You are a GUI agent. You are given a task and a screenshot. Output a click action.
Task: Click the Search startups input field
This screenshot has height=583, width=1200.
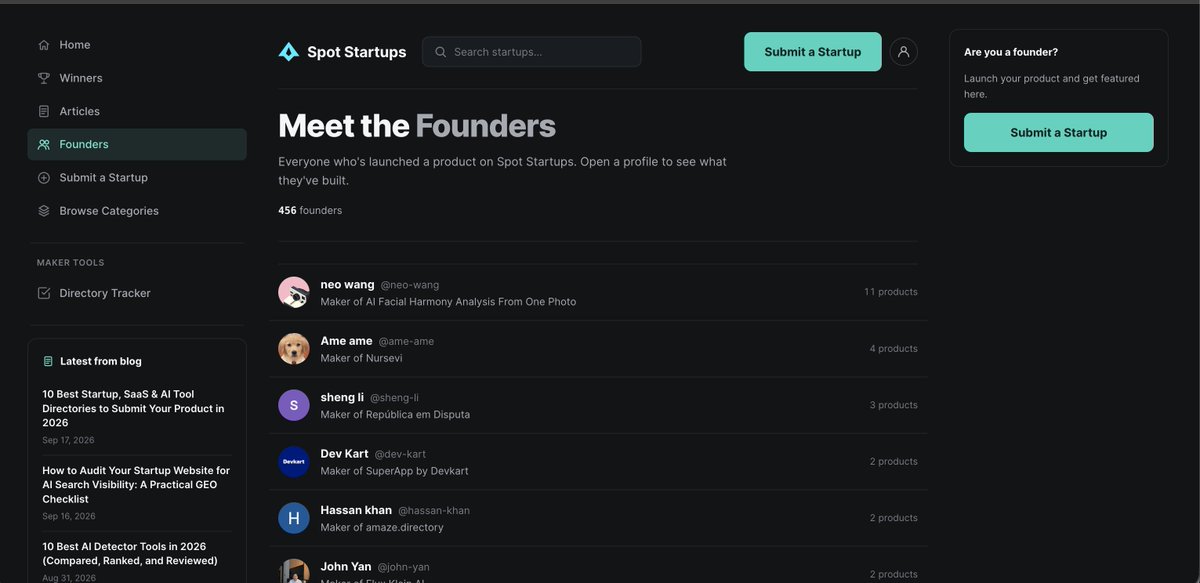click(532, 52)
